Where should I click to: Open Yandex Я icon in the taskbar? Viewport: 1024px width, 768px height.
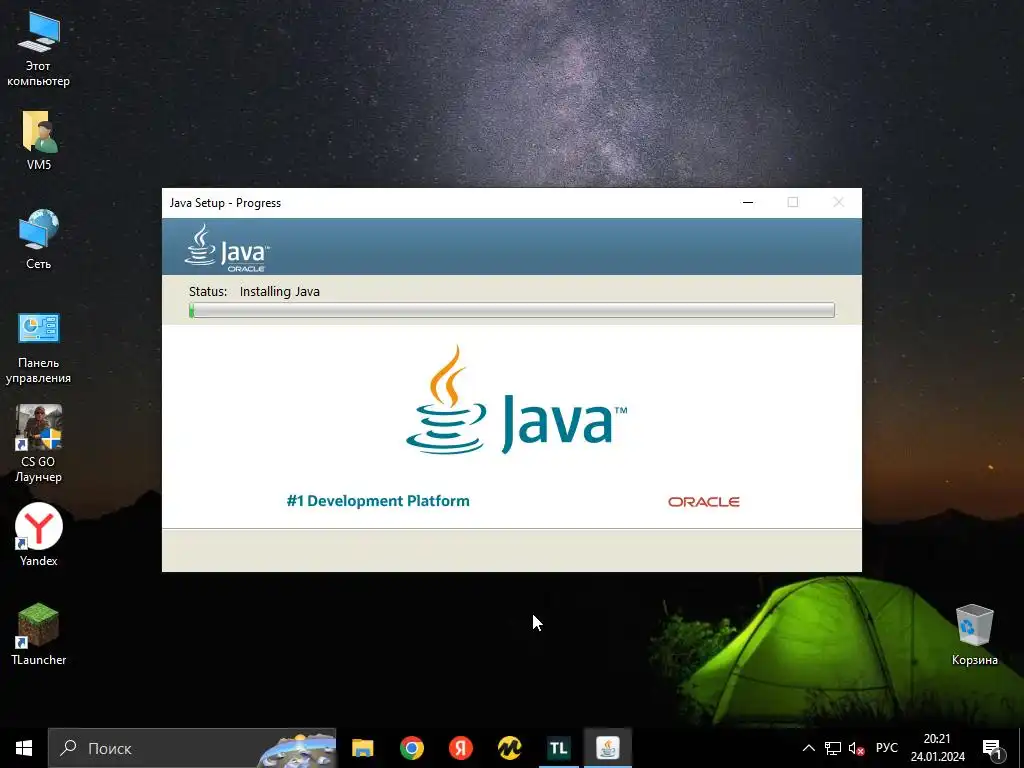click(x=460, y=748)
